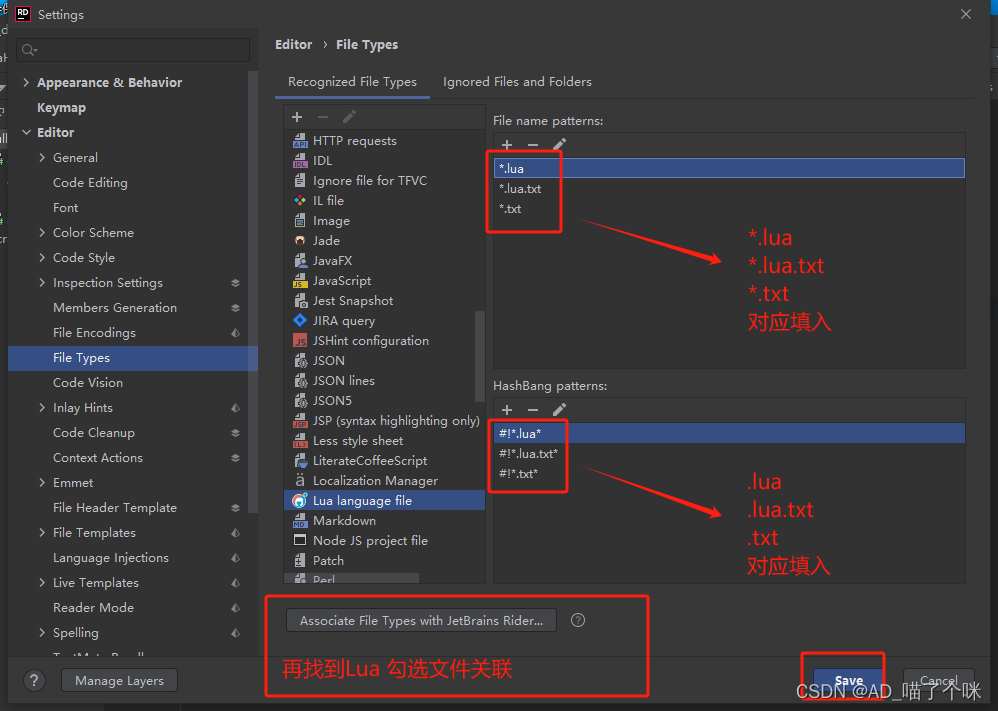Collapse the Editor section
Screen dimensions: 998x711
(x=26, y=132)
